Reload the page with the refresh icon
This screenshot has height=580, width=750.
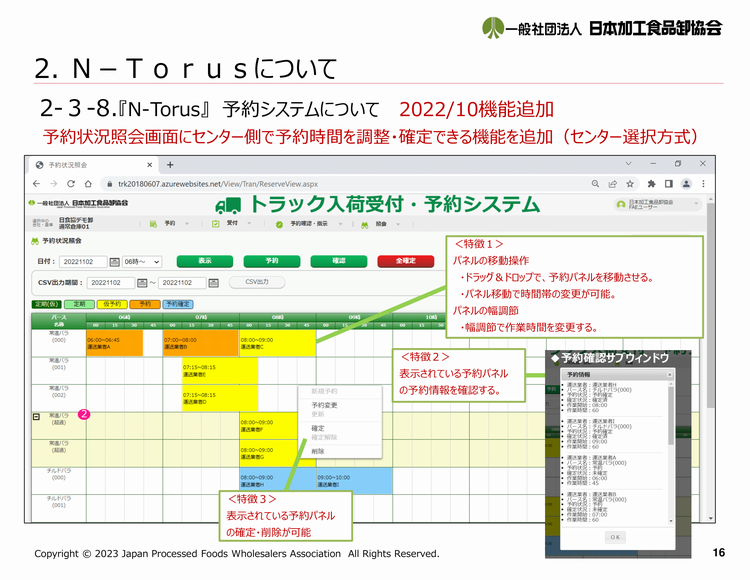71,184
